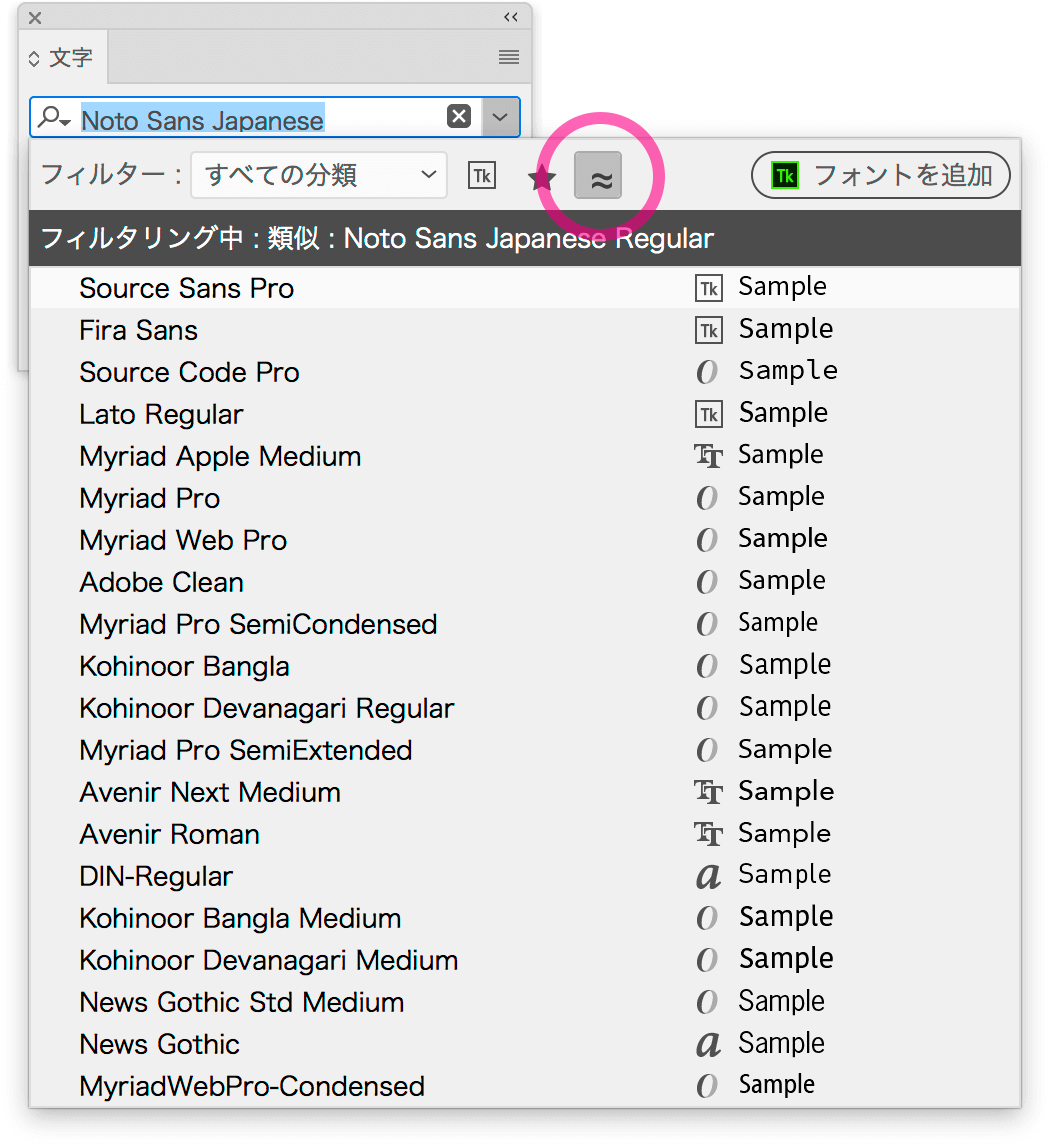Click Sample preview for Avenir Next Medium
Viewport: 1050px width, 1144px height.
tap(786, 792)
